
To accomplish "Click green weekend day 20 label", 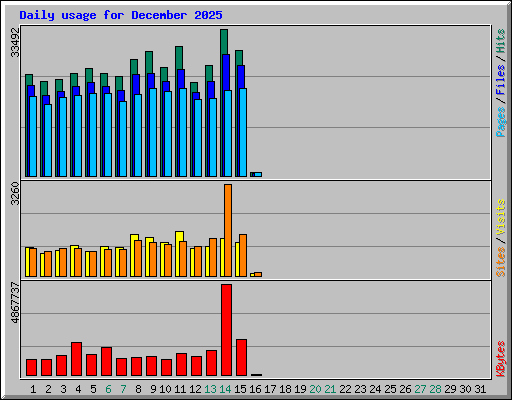I will (315, 389).
